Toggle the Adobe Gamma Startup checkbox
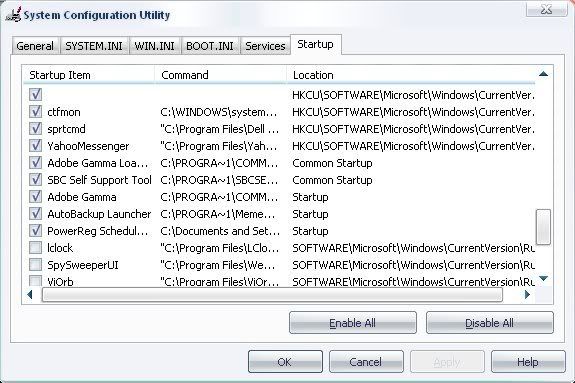Viewport: 575px width, 383px height. tap(35, 197)
